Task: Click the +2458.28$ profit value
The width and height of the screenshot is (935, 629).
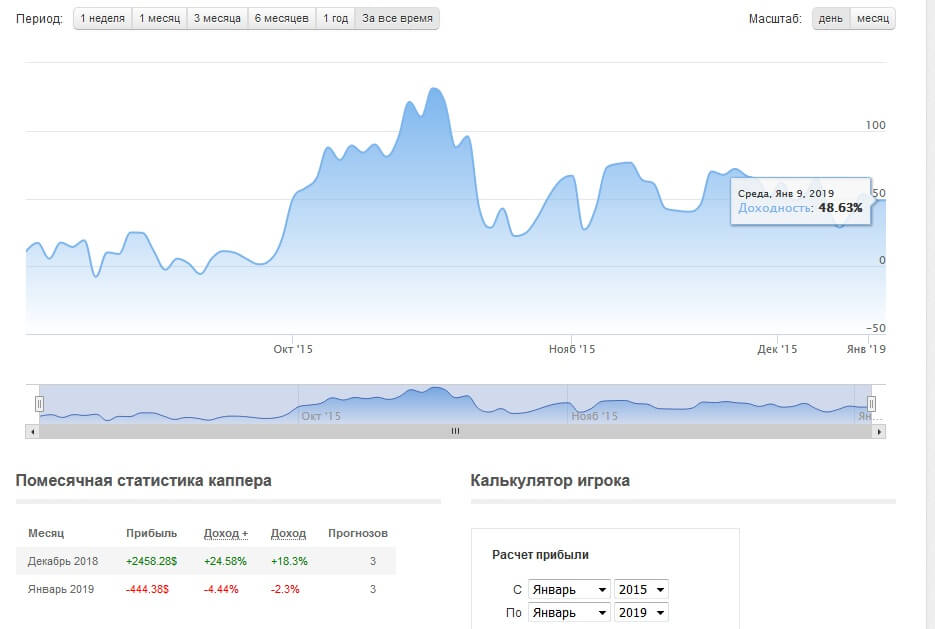Action: coord(151,561)
